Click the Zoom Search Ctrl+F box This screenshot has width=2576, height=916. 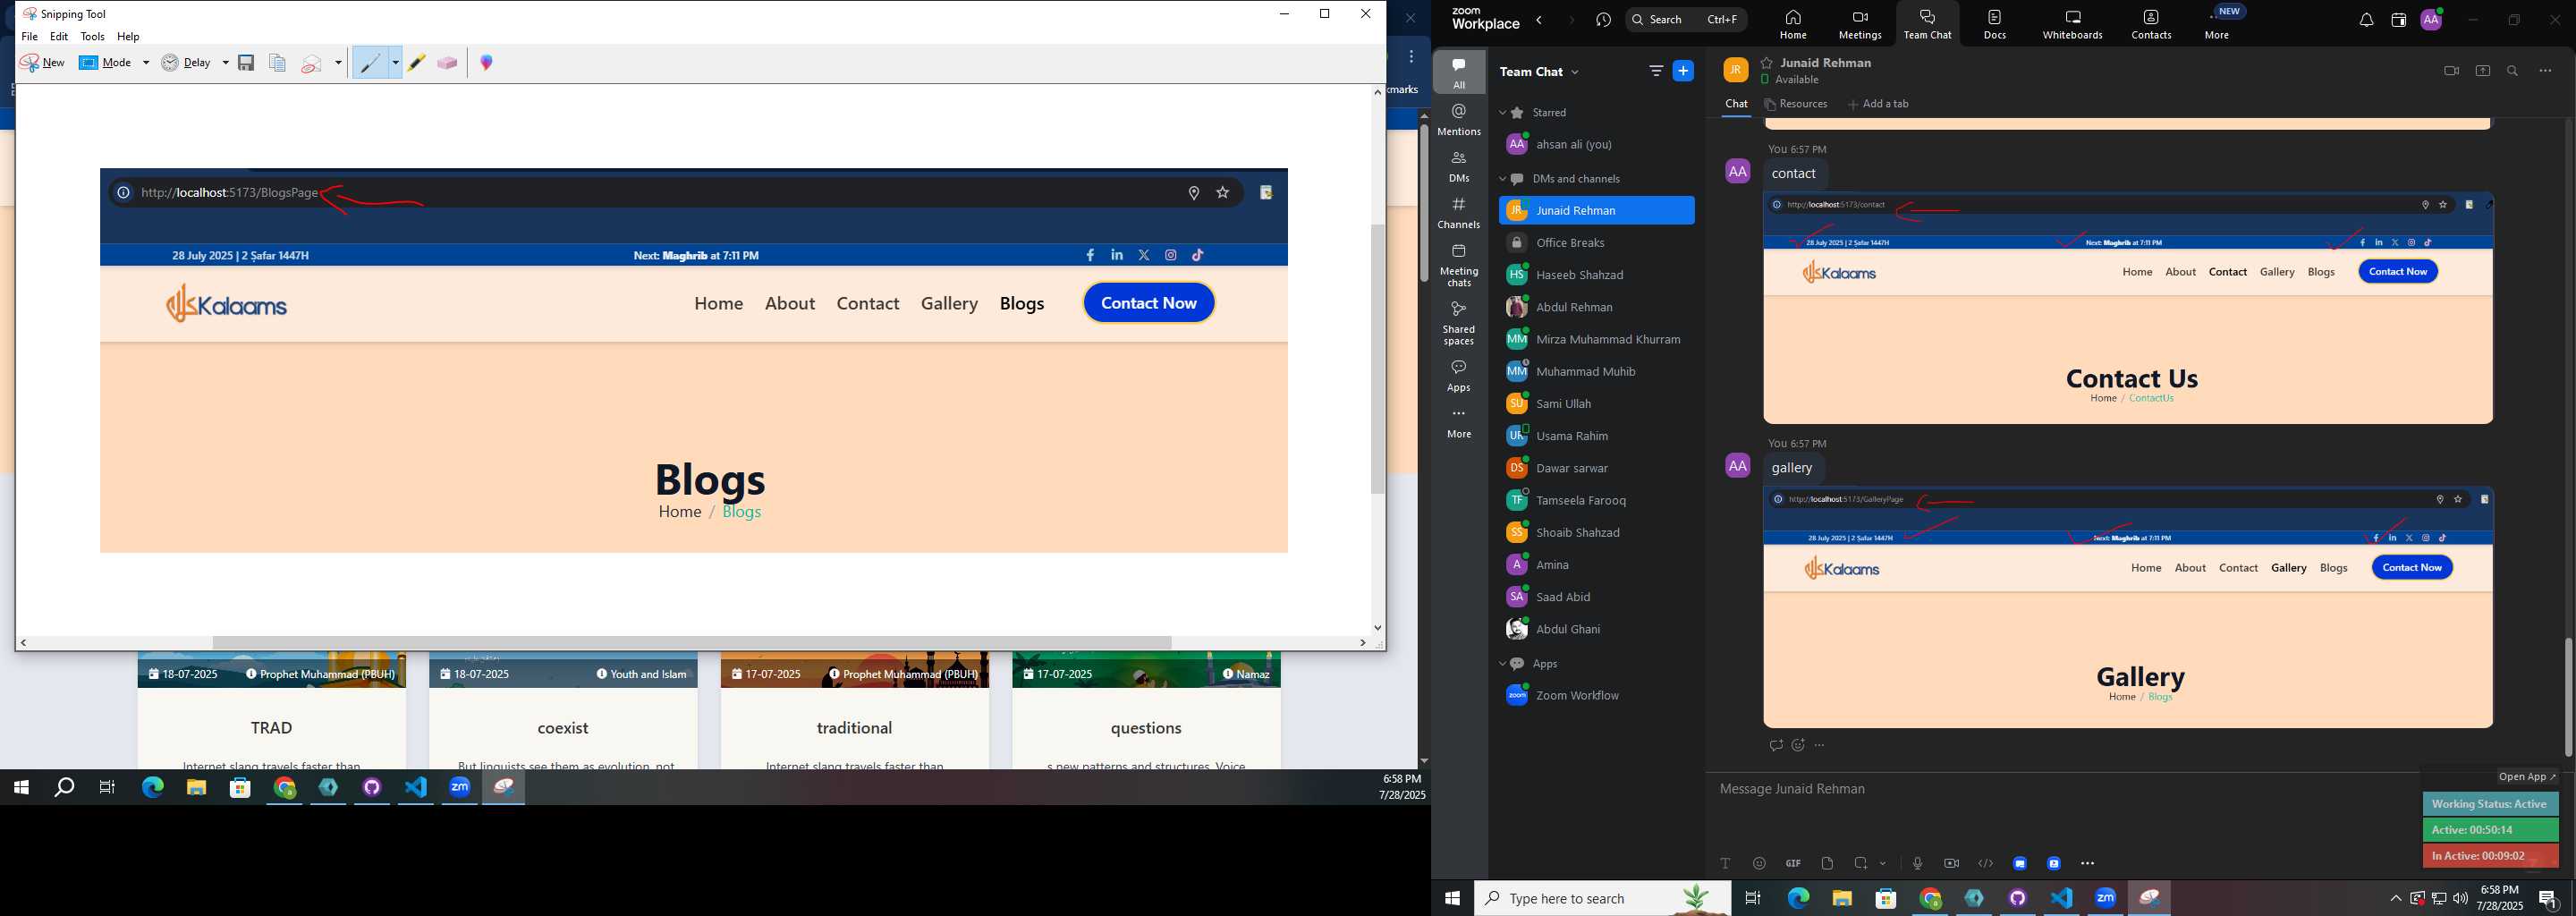click(x=1686, y=20)
